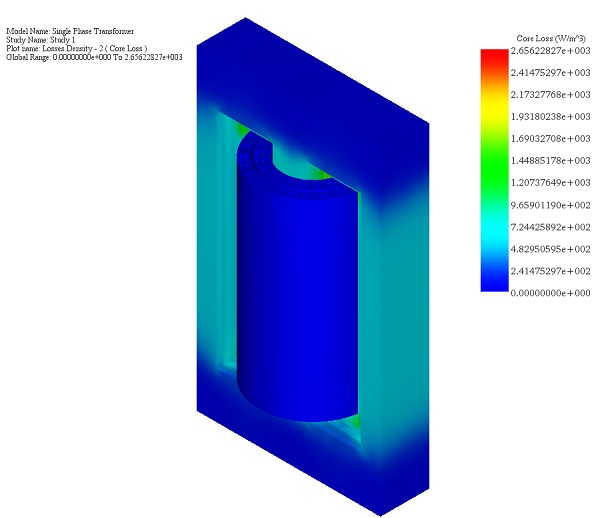Click the Study Name: Study 1 annotation
Image resolution: width=600 pixels, height=518 pixels.
pos(41,40)
